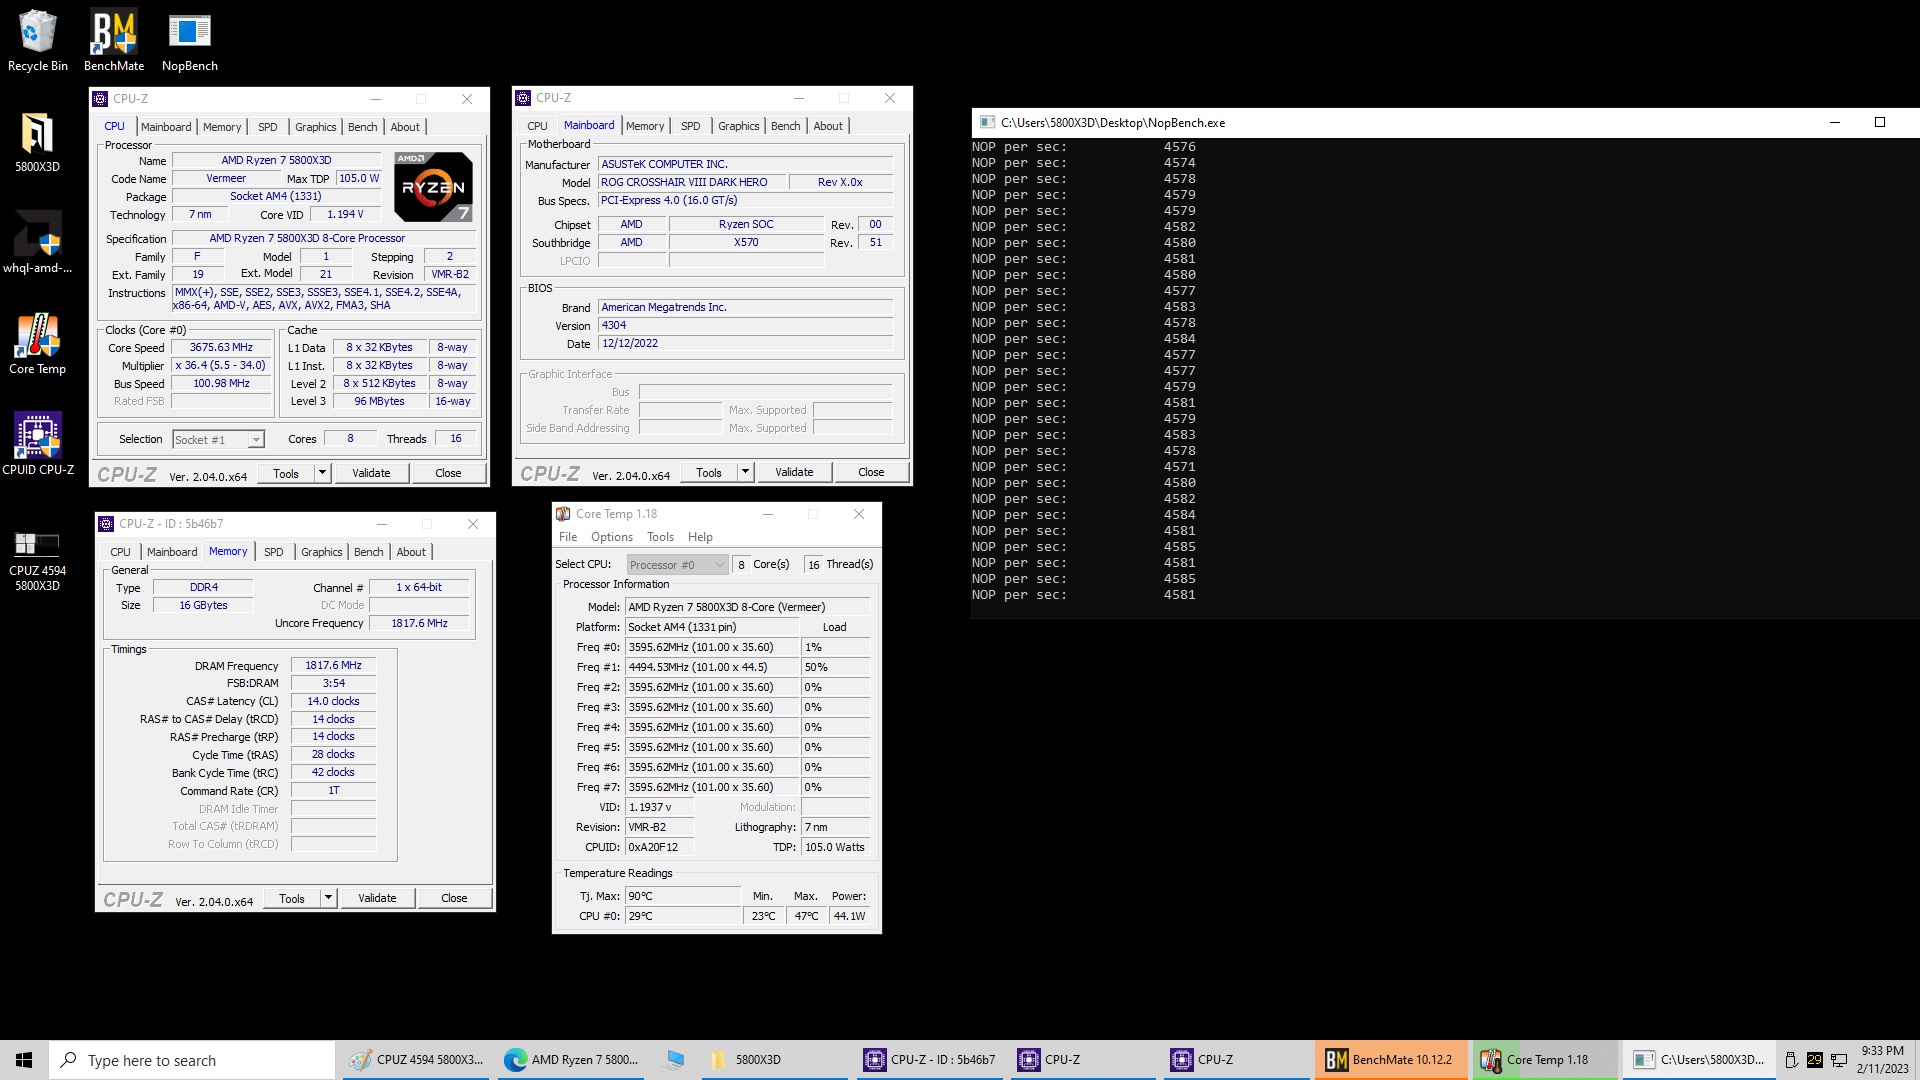Viewport: 1920px width, 1080px height.
Task: Click the CAS# Latency value 14.0 clocks
Action: [333, 702]
